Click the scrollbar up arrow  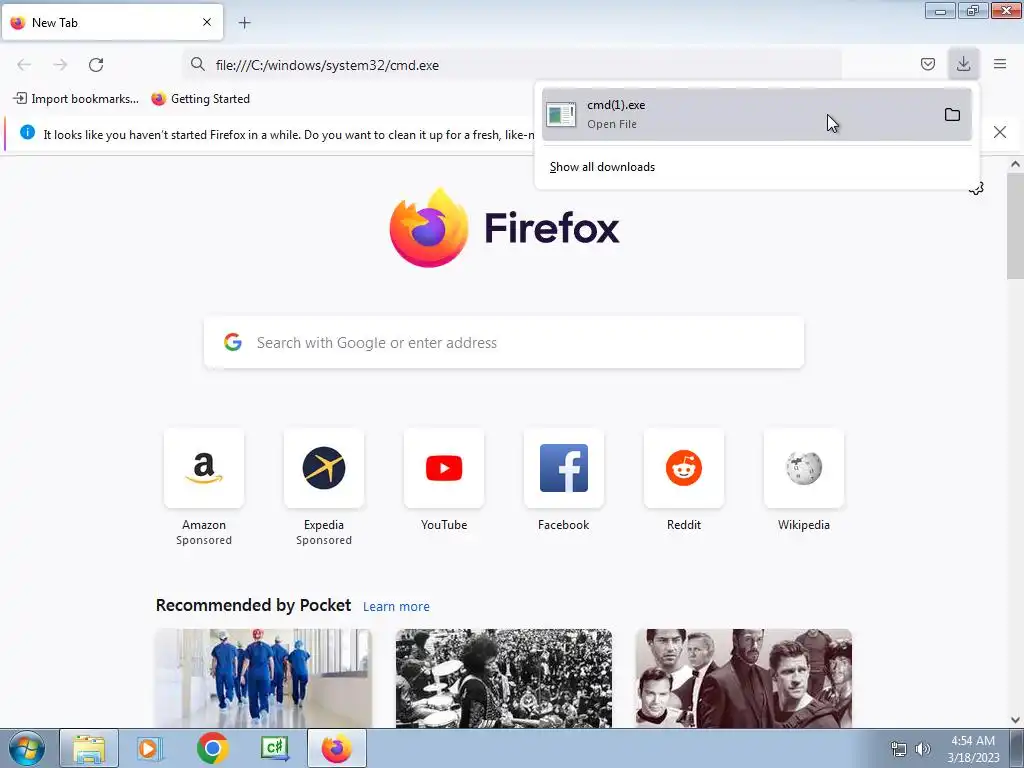pos(1015,165)
